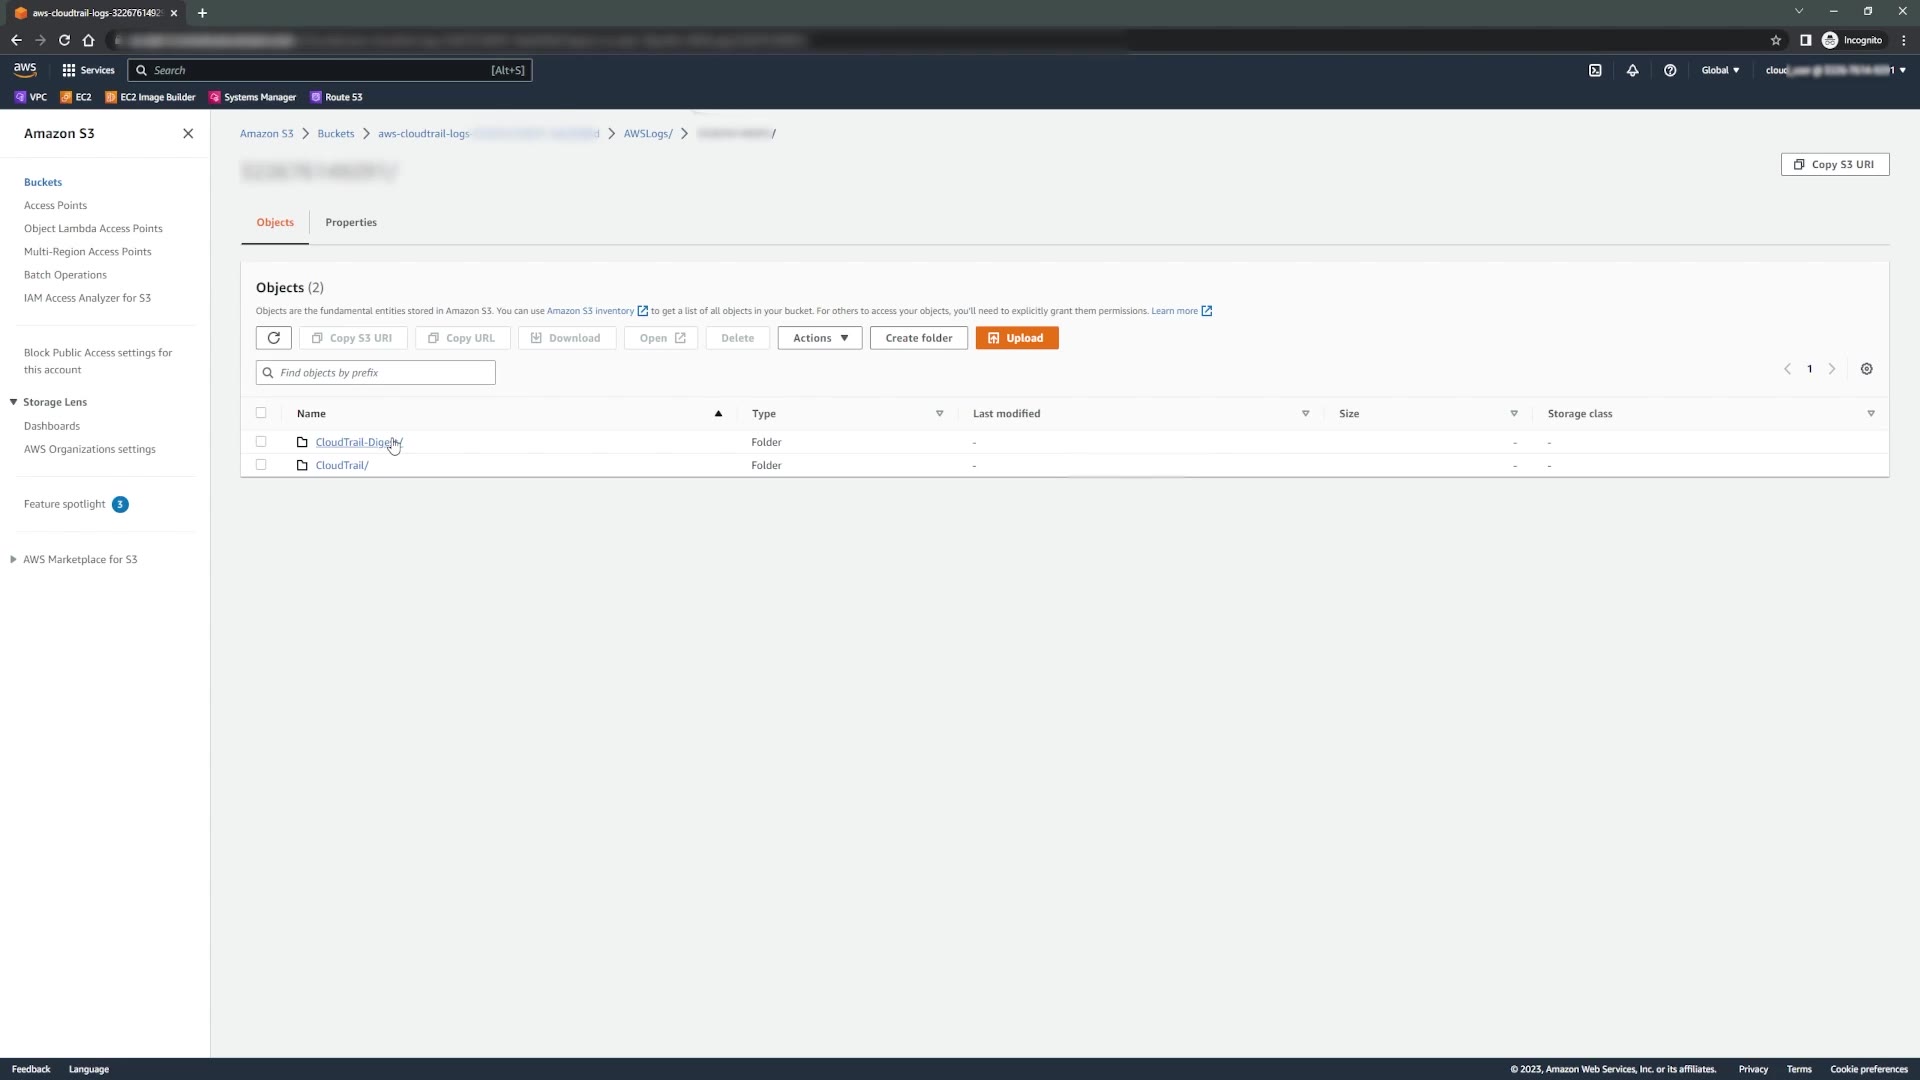Open the Global region dropdown
The width and height of the screenshot is (1920, 1080).
coord(1720,70)
